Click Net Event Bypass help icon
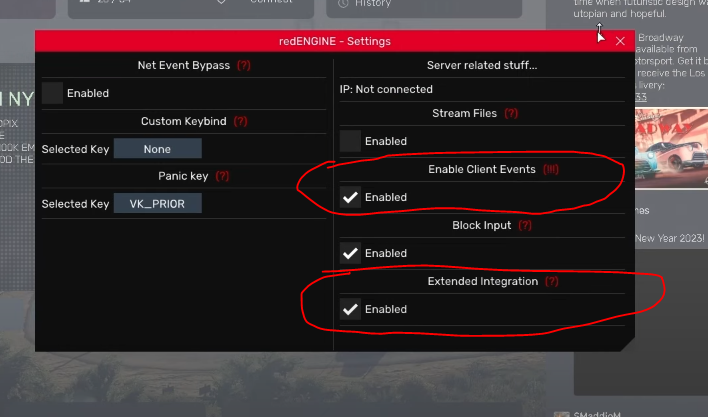The height and width of the screenshot is (417, 708). [x=243, y=65]
